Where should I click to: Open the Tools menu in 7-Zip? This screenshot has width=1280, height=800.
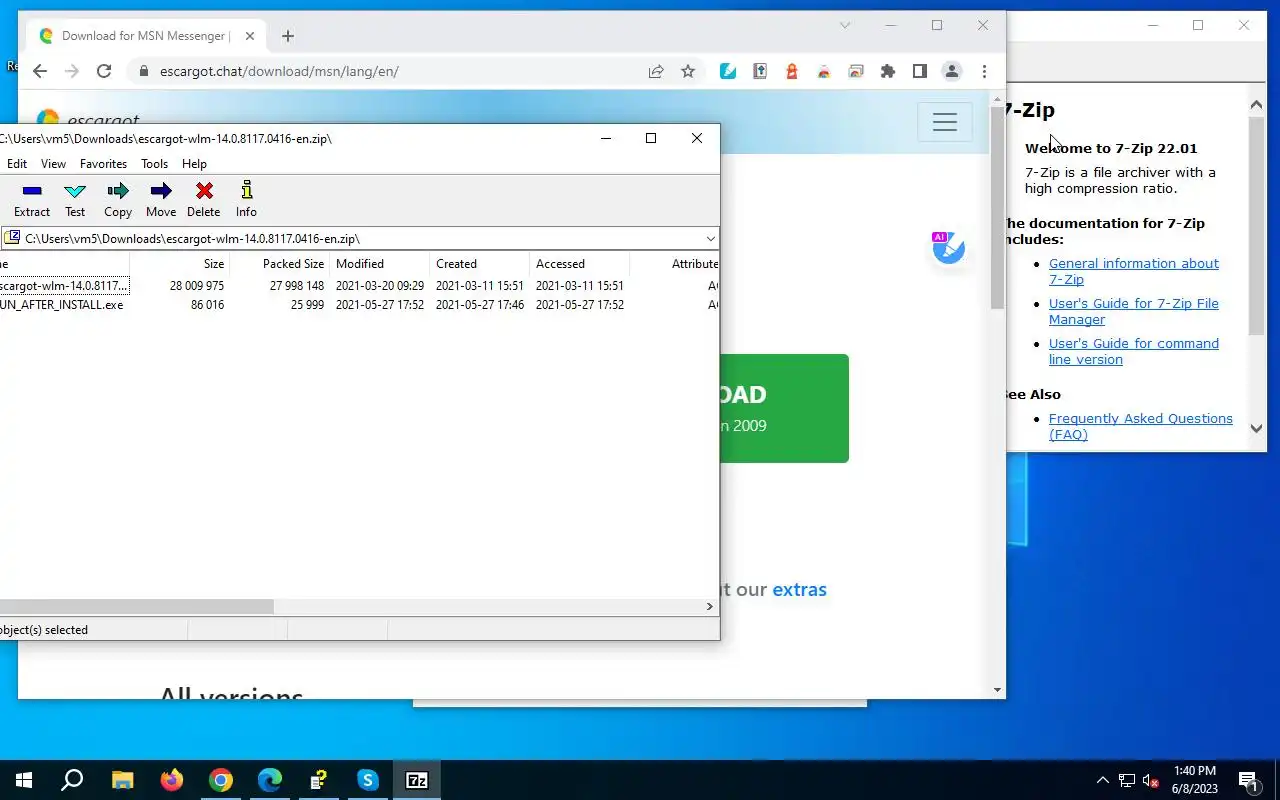[154, 164]
